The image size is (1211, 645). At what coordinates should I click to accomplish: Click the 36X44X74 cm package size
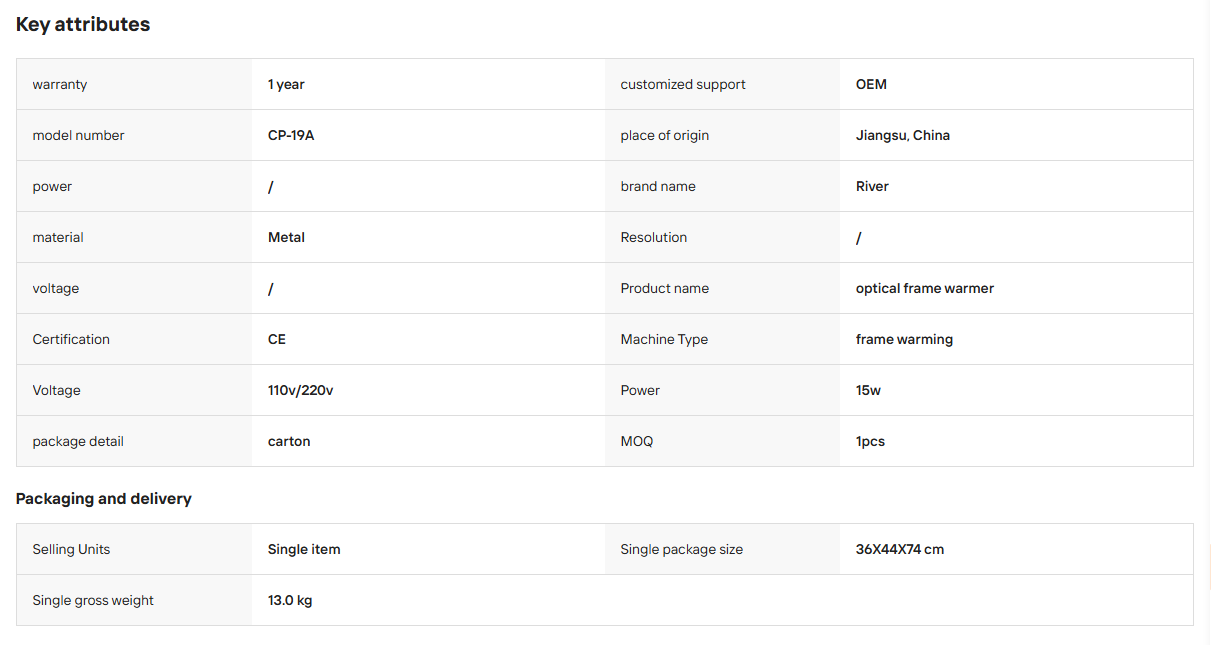coord(900,549)
